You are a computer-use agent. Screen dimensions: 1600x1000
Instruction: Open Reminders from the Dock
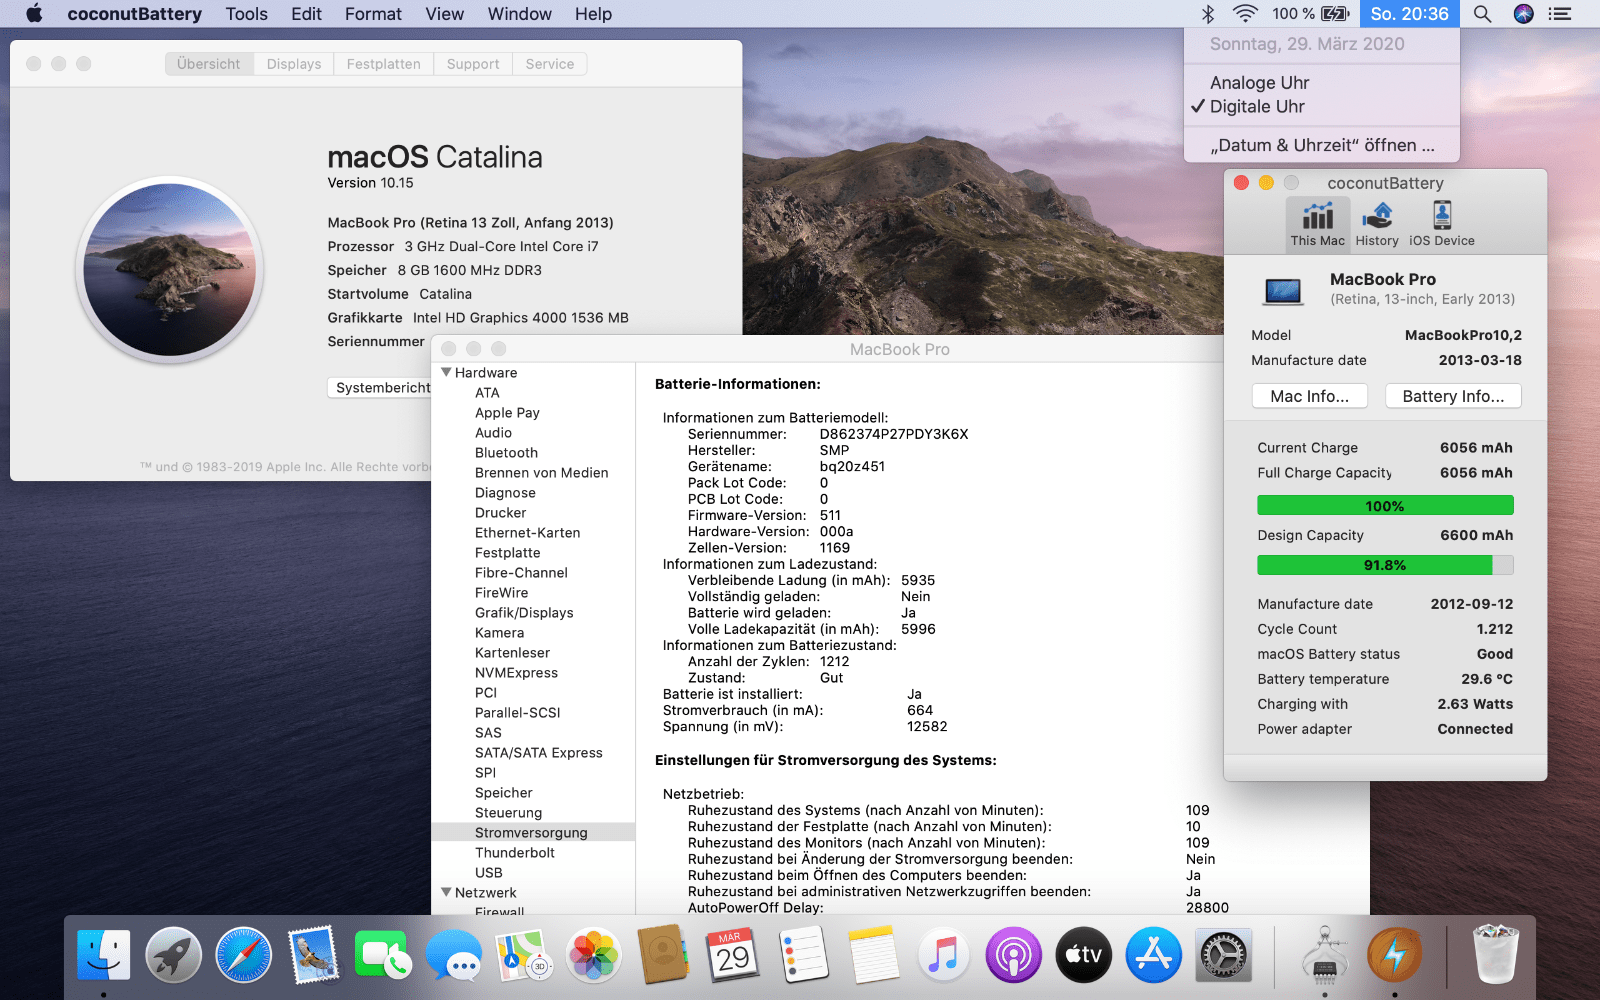coord(803,955)
